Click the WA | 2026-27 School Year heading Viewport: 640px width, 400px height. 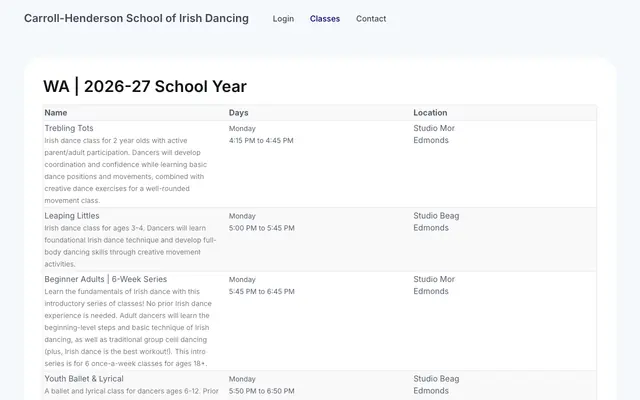[145, 87]
